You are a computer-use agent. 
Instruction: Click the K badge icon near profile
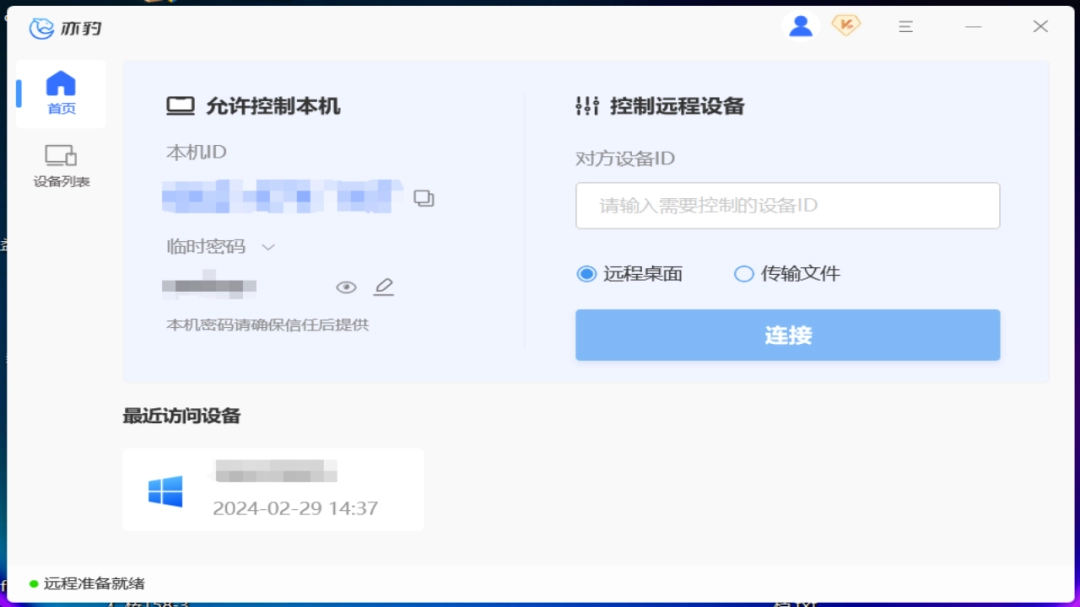pos(845,26)
